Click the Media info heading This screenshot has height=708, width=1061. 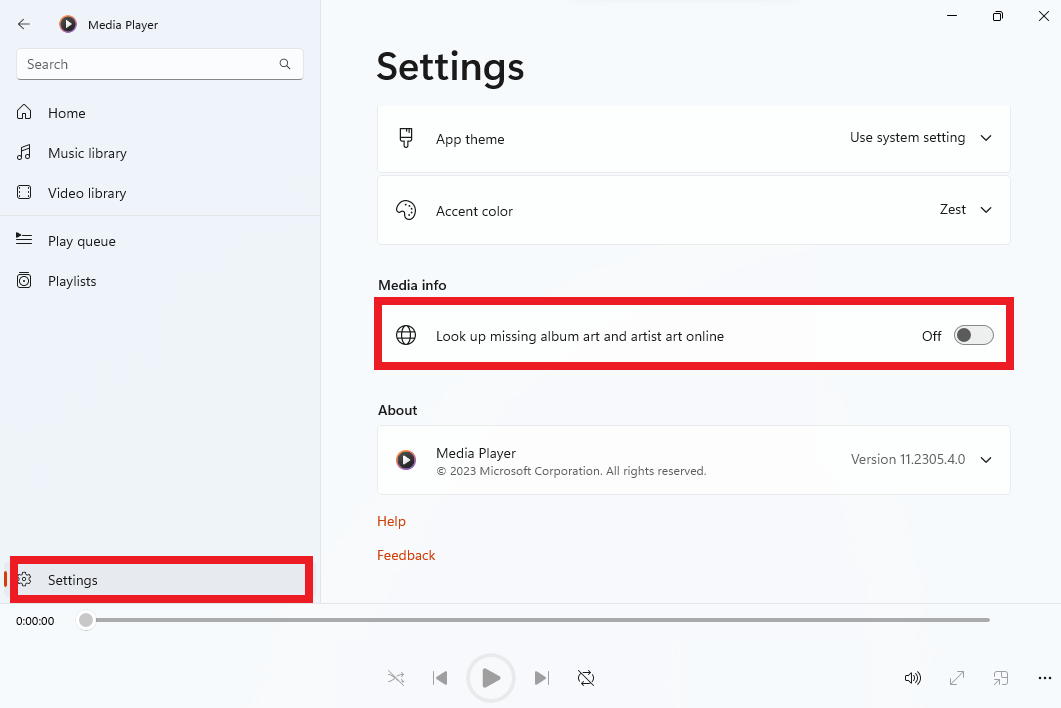pos(412,285)
